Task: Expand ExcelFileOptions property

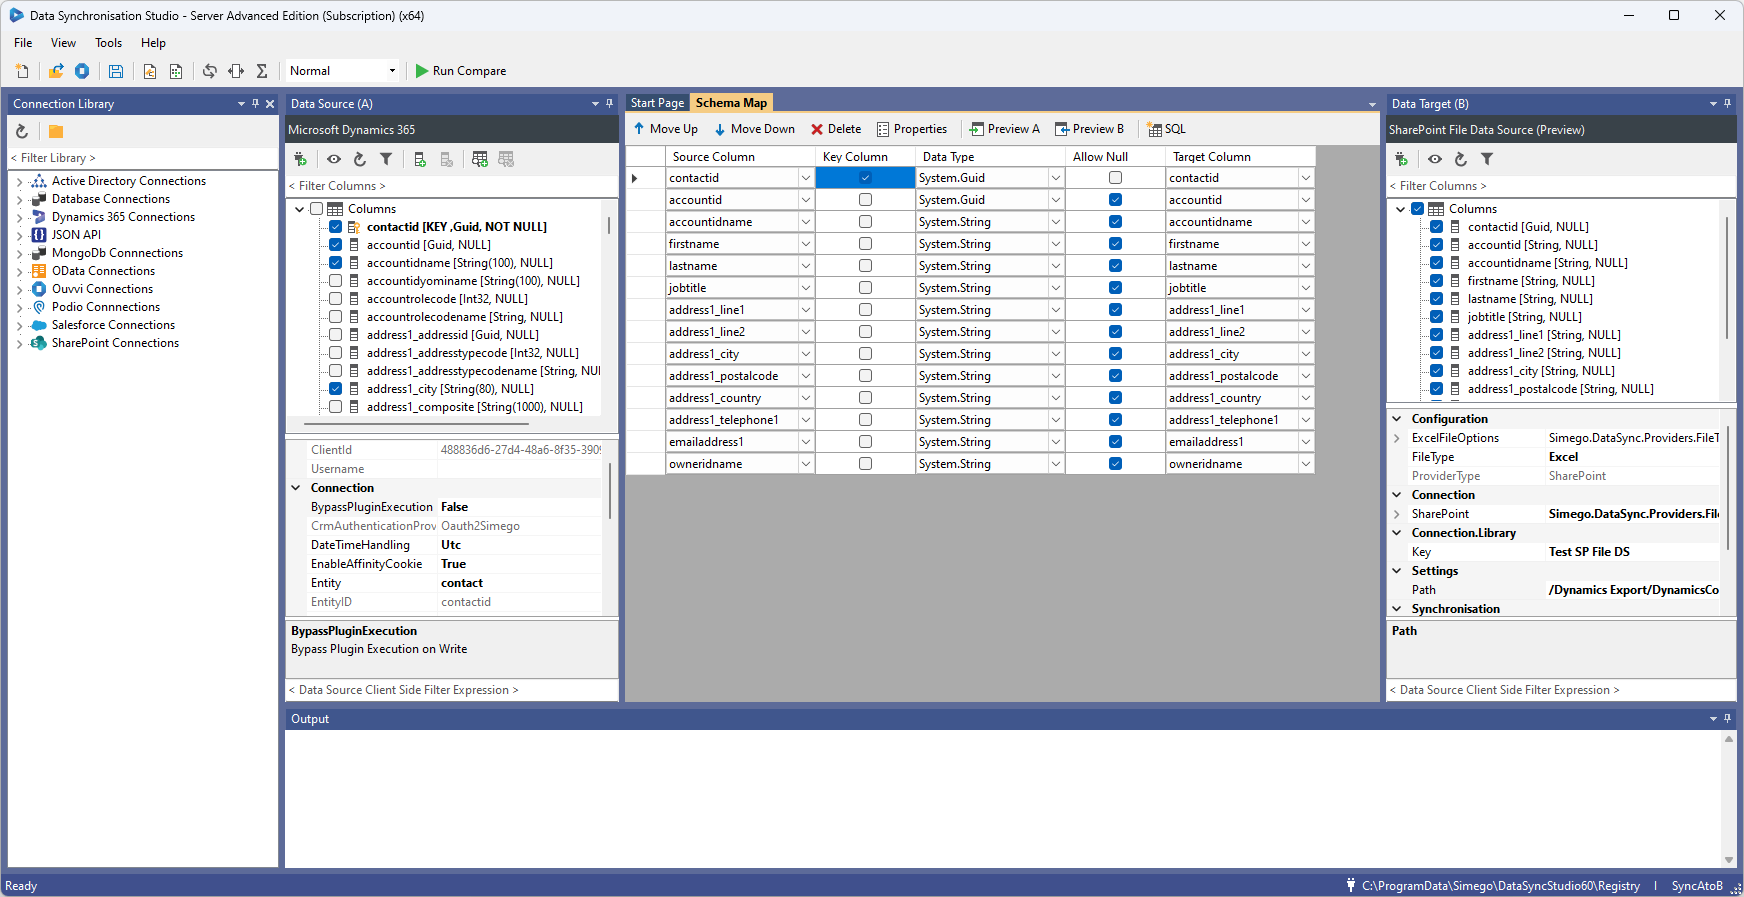Action: click(x=1397, y=438)
